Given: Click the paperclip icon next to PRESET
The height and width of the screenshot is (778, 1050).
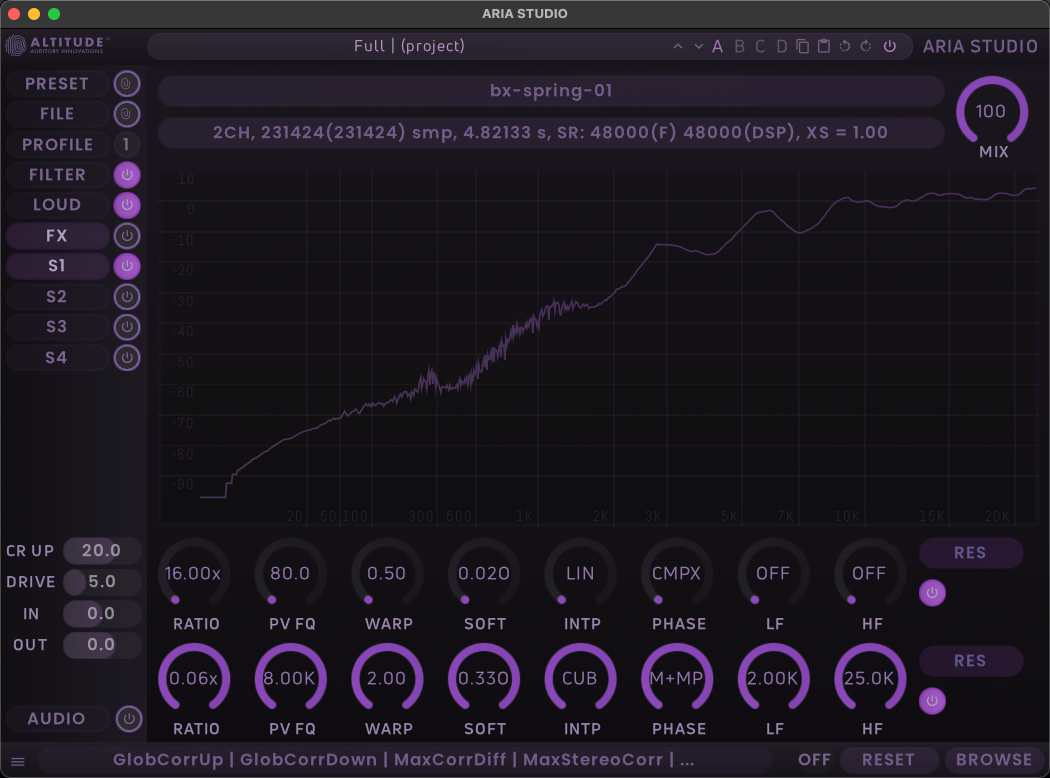Looking at the screenshot, I should 126,84.
